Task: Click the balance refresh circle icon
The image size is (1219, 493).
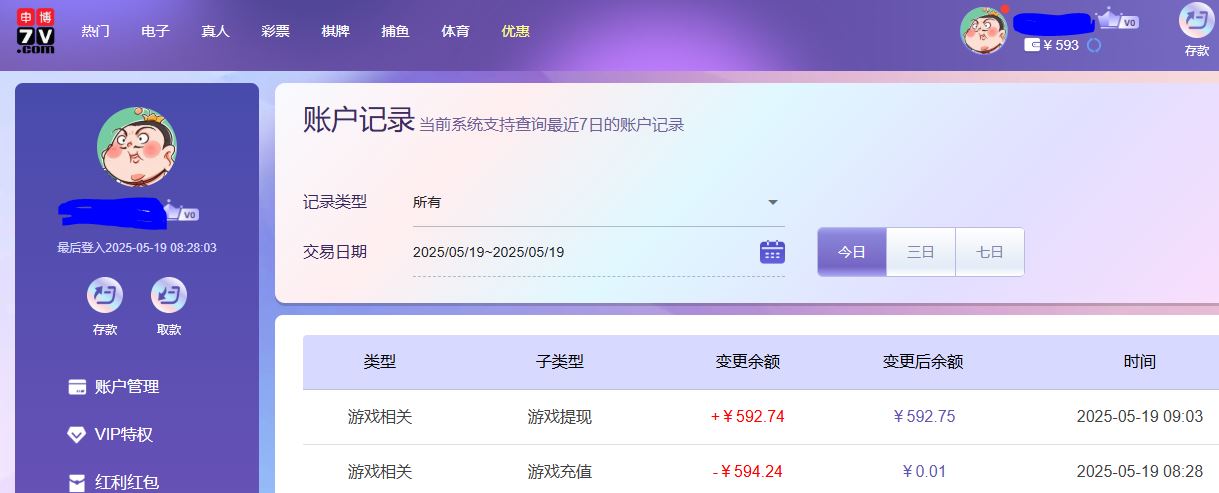Action: pos(1094,45)
